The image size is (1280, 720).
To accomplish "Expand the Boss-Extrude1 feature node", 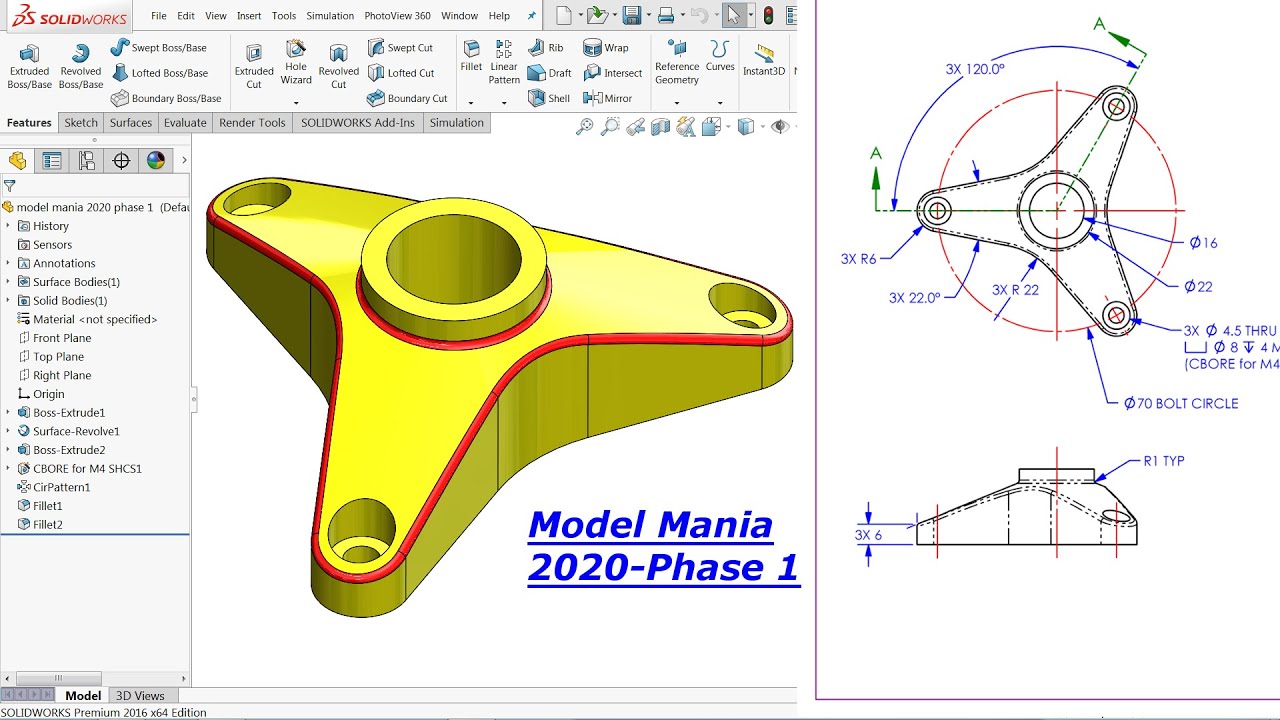I will pyautogui.click(x=8, y=413).
